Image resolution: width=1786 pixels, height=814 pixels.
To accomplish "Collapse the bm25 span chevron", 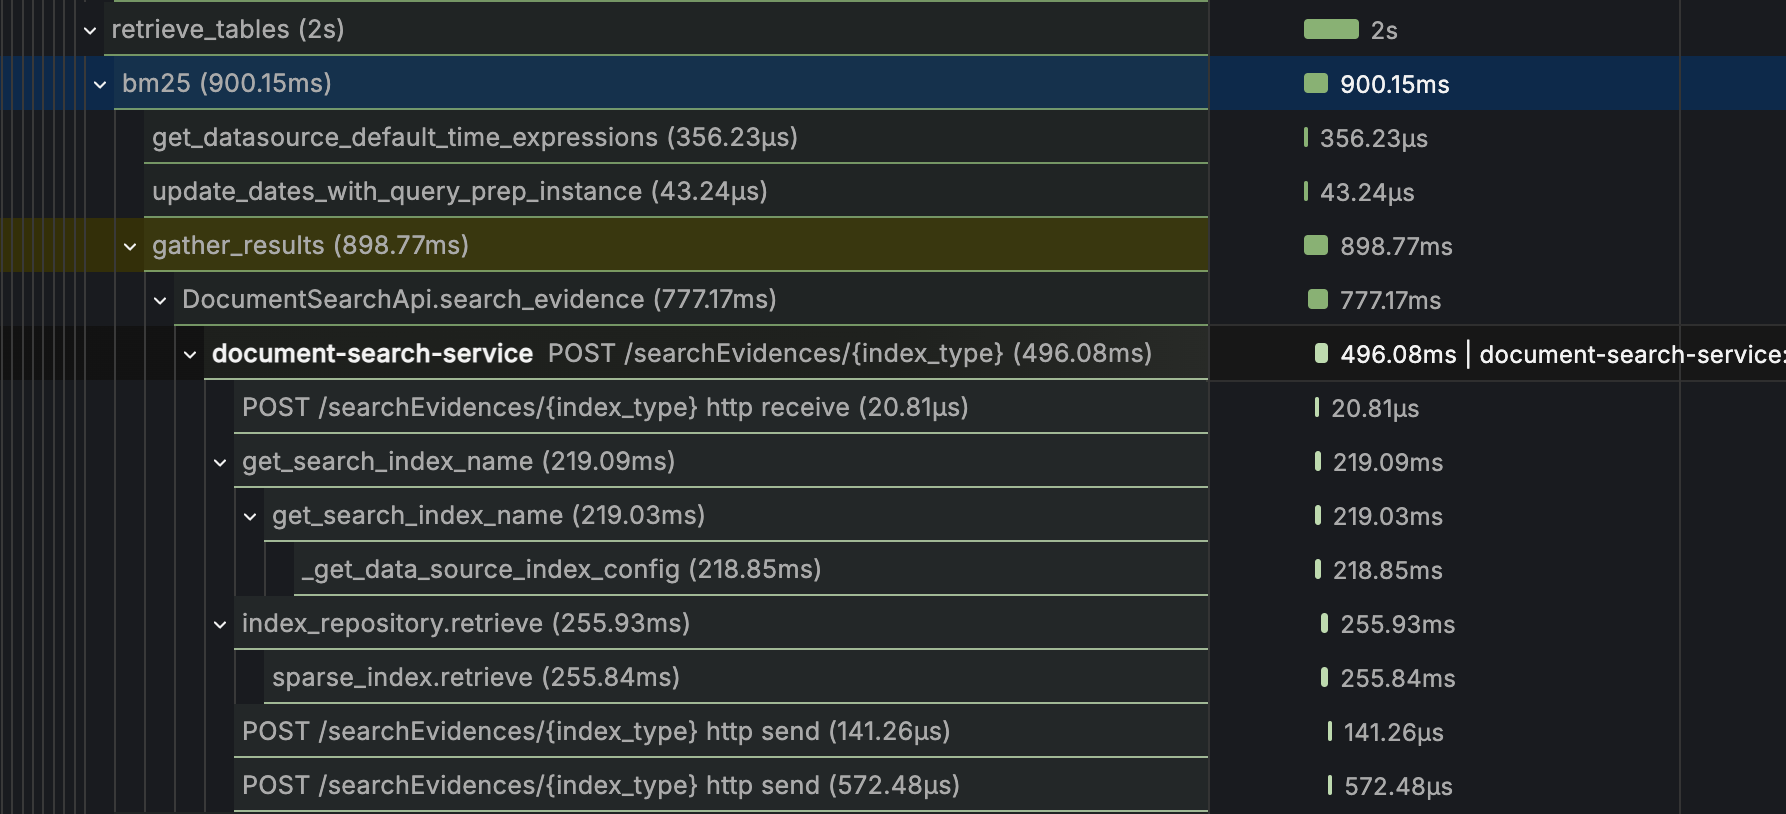I will click(100, 84).
